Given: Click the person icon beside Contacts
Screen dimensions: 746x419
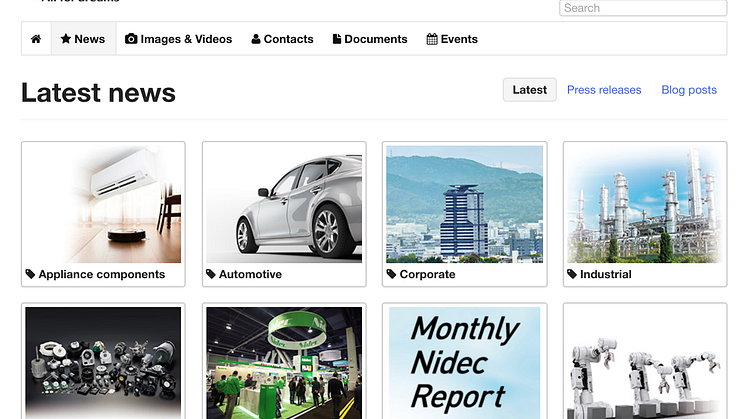Looking at the screenshot, I should pyautogui.click(x=256, y=39).
